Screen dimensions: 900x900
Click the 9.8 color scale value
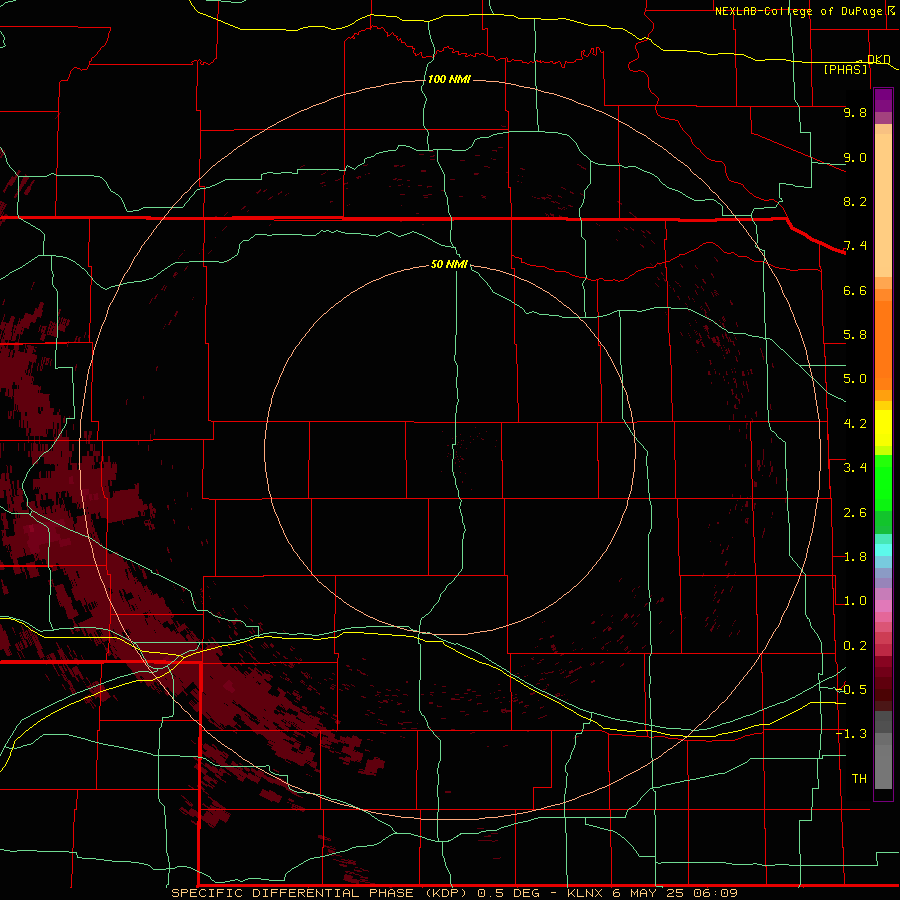point(855,112)
